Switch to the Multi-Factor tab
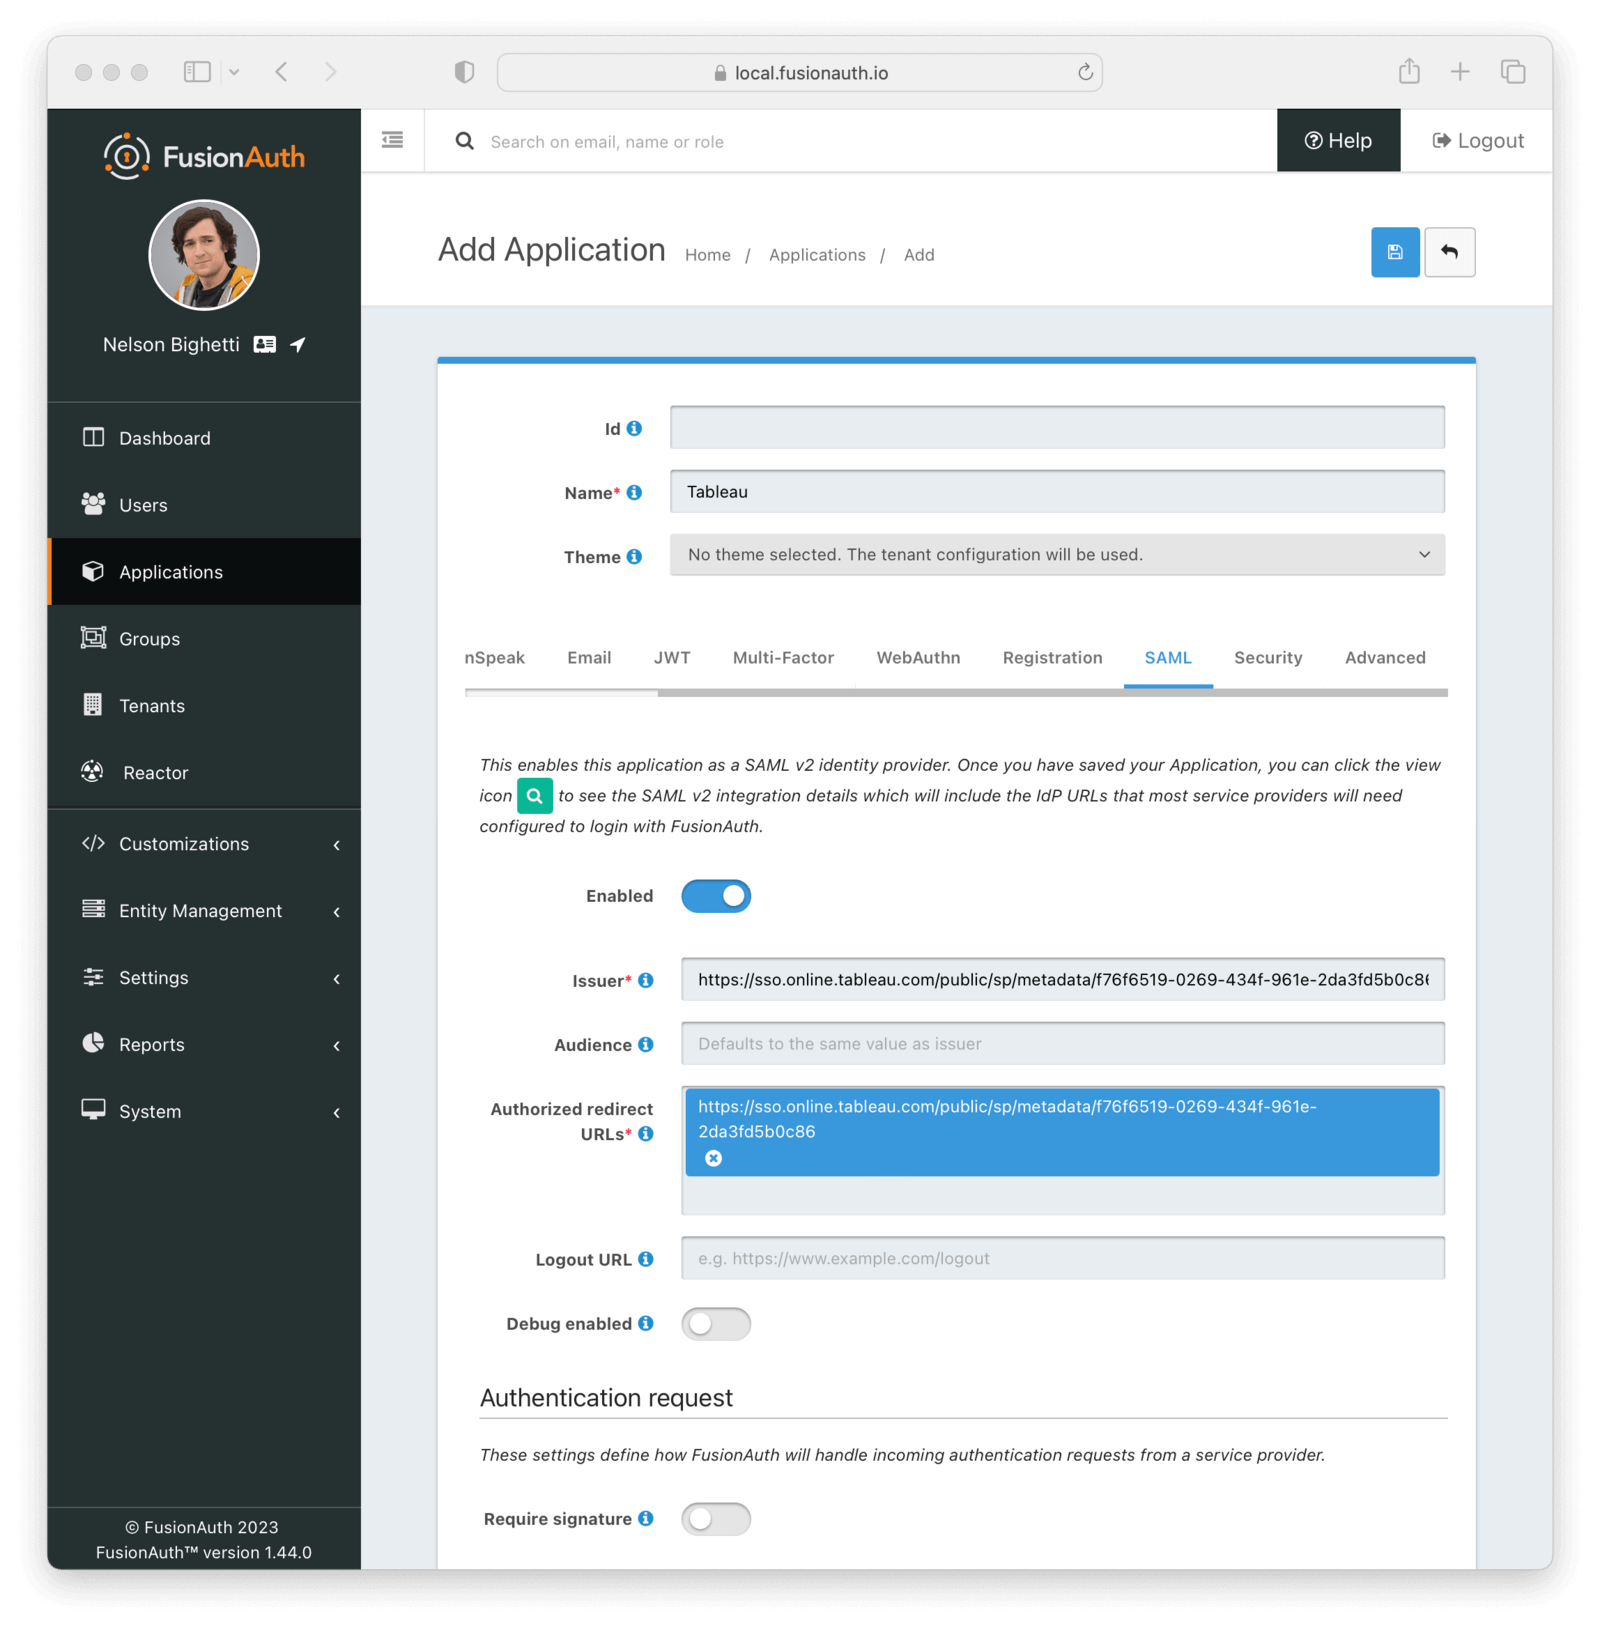 click(783, 657)
